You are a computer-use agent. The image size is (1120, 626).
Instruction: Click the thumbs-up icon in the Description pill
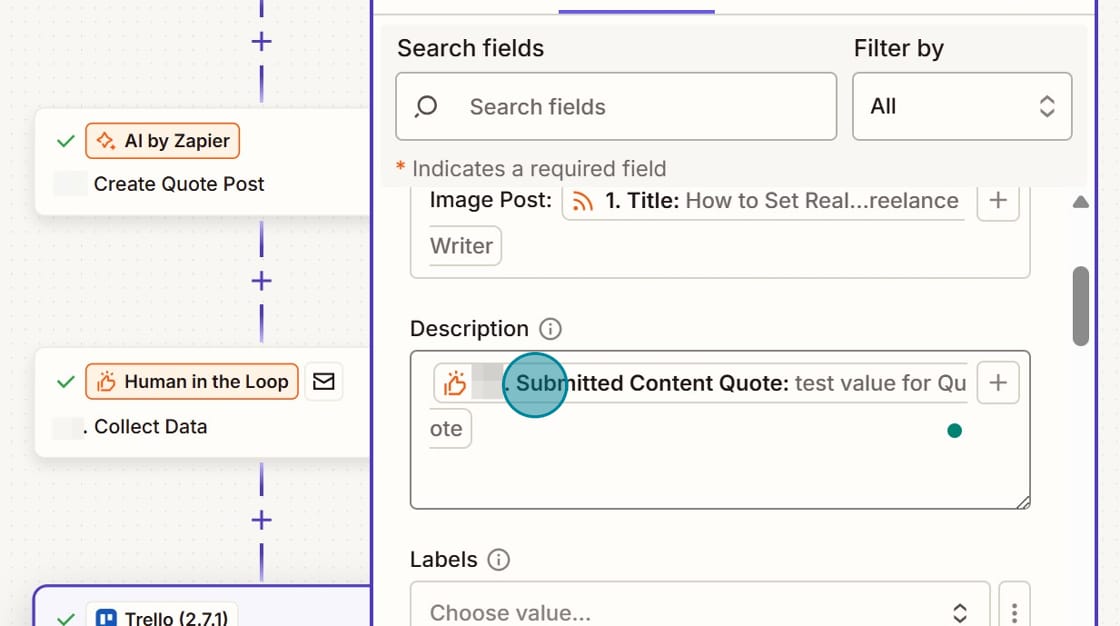pyautogui.click(x=456, y=382)
